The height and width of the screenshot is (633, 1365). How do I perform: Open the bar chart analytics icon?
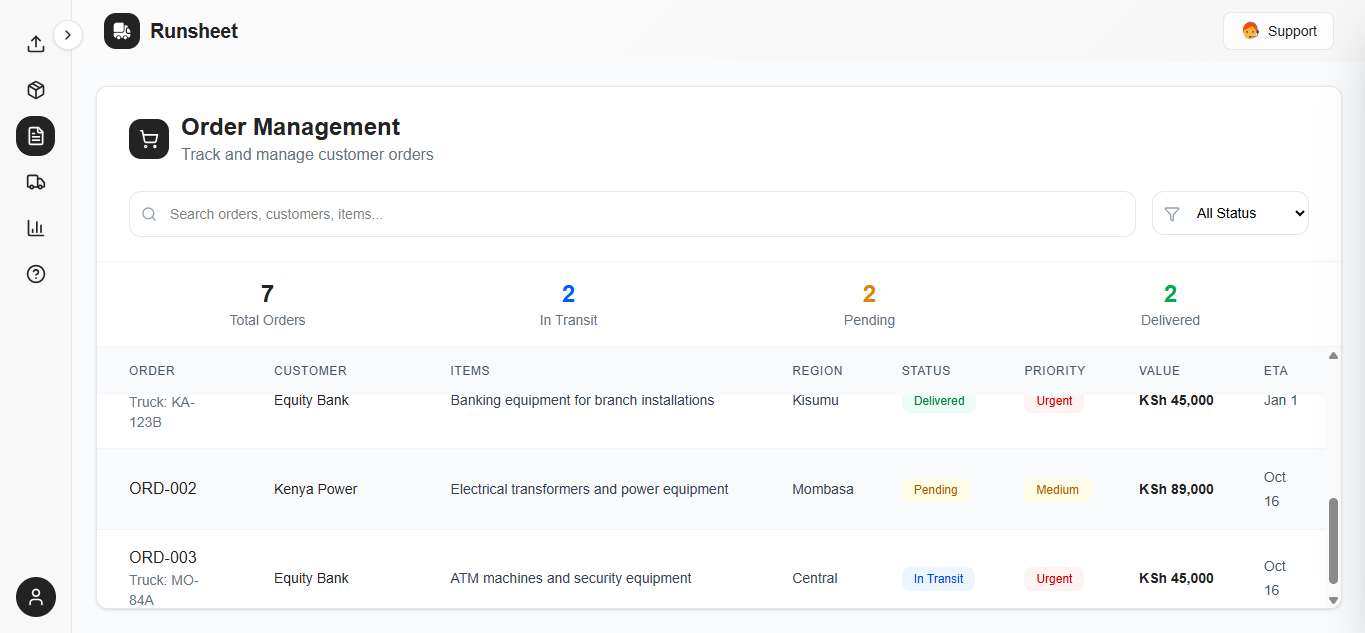(x=36, y=228)
